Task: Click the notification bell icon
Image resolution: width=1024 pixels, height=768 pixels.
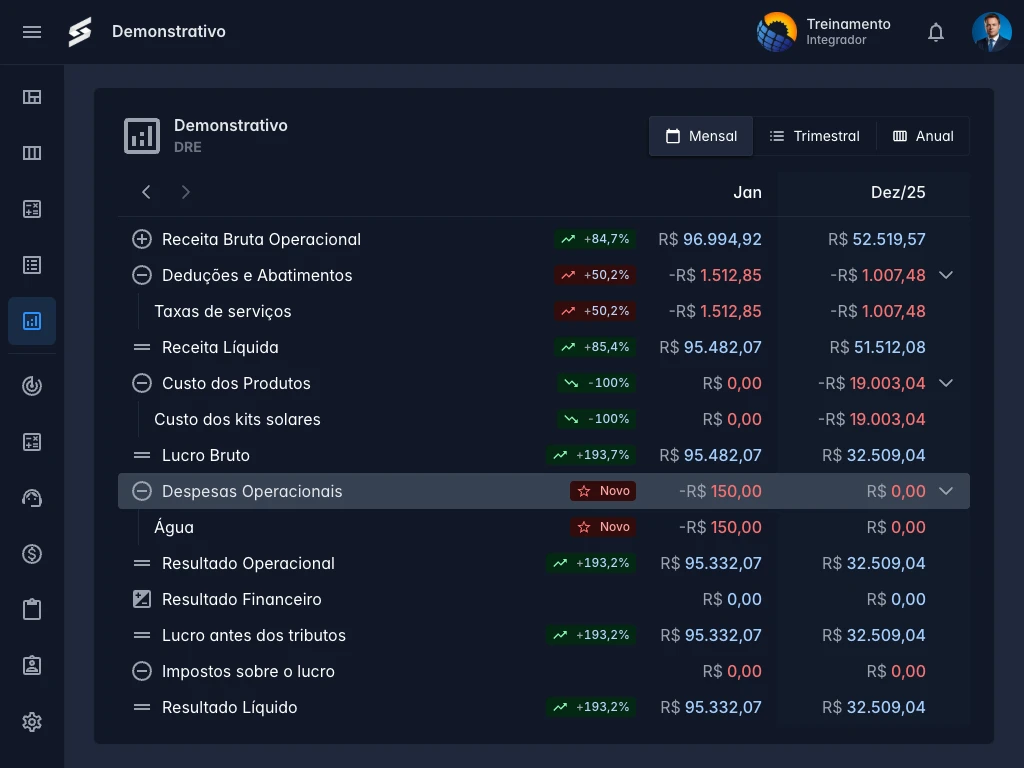Action: tap(936, 32)
